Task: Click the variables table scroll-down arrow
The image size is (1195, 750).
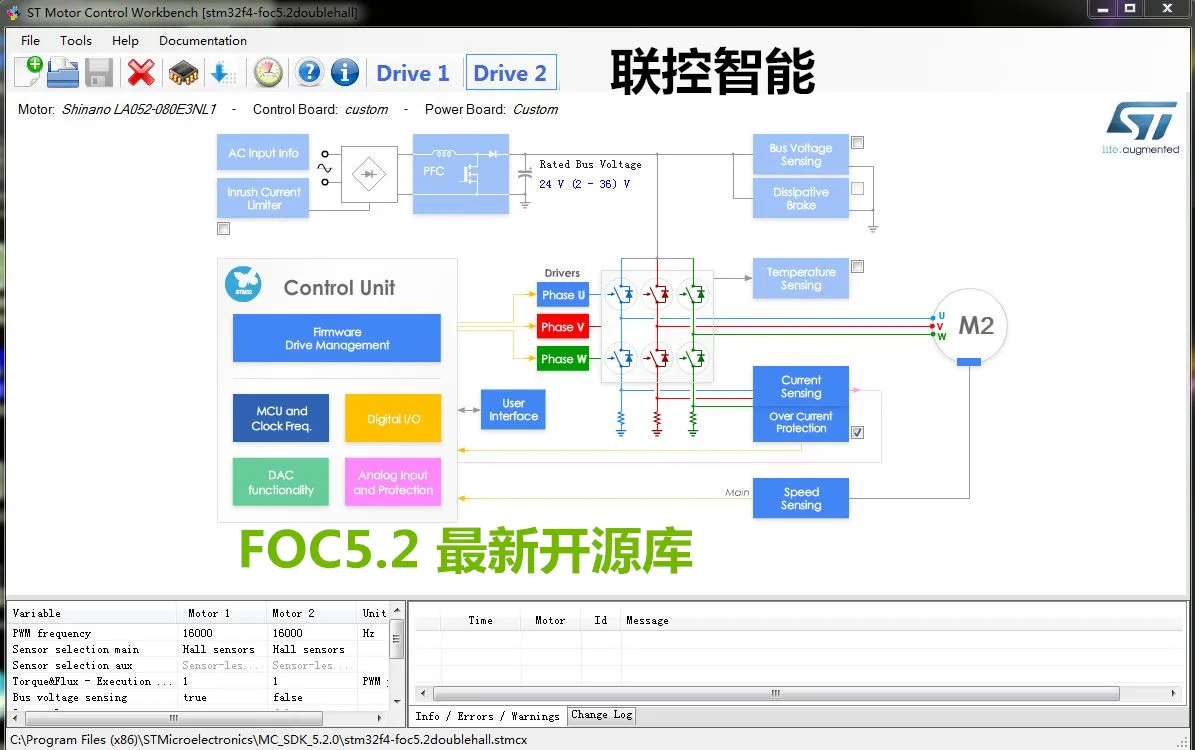Action: (x=396, y=700)
